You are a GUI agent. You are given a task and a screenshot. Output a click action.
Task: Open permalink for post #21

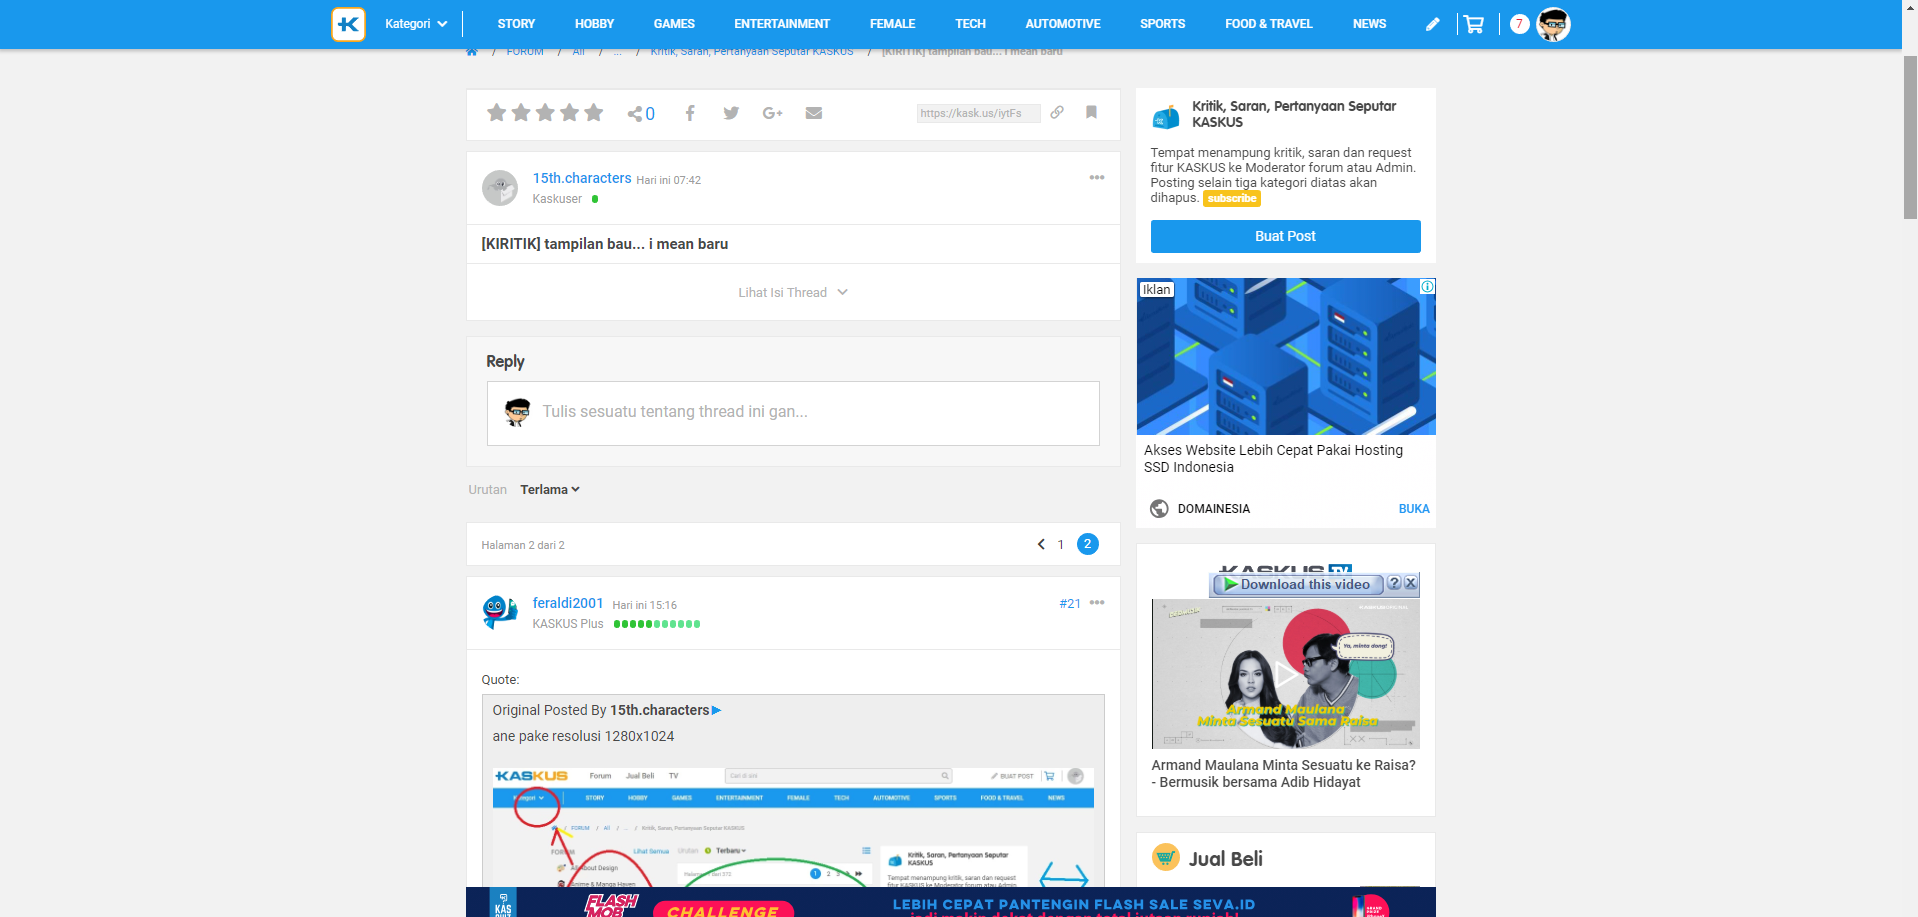(x=1070, y=603)
